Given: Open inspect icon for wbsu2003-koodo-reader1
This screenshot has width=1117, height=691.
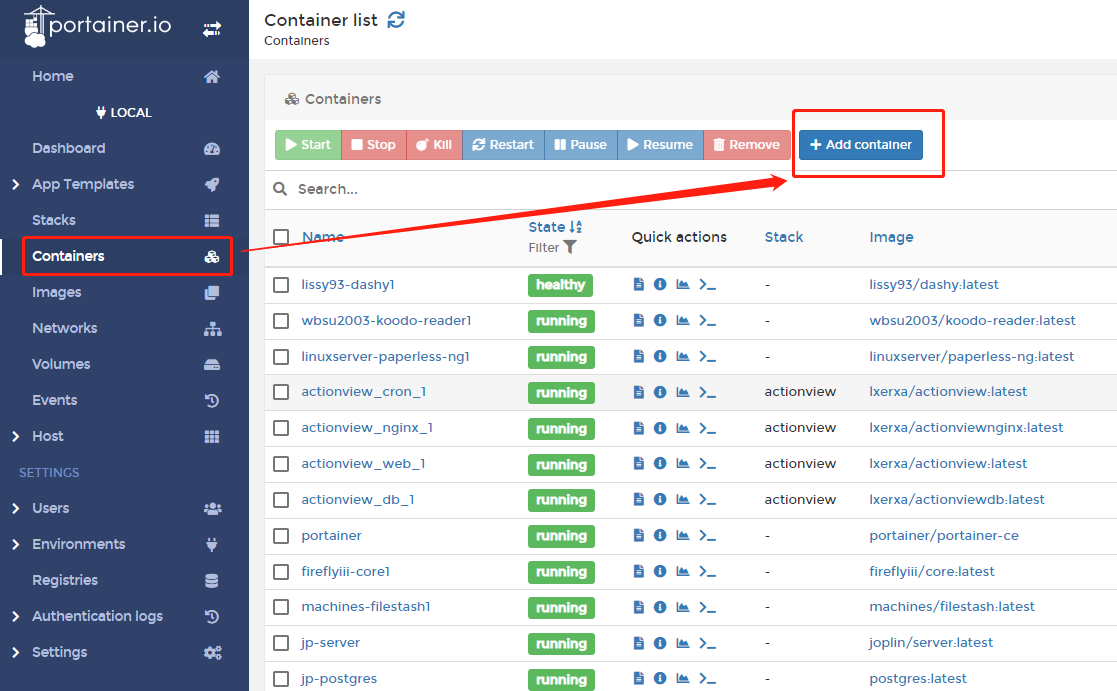Looking at the screenshot, I should click(x=660, y=321).
